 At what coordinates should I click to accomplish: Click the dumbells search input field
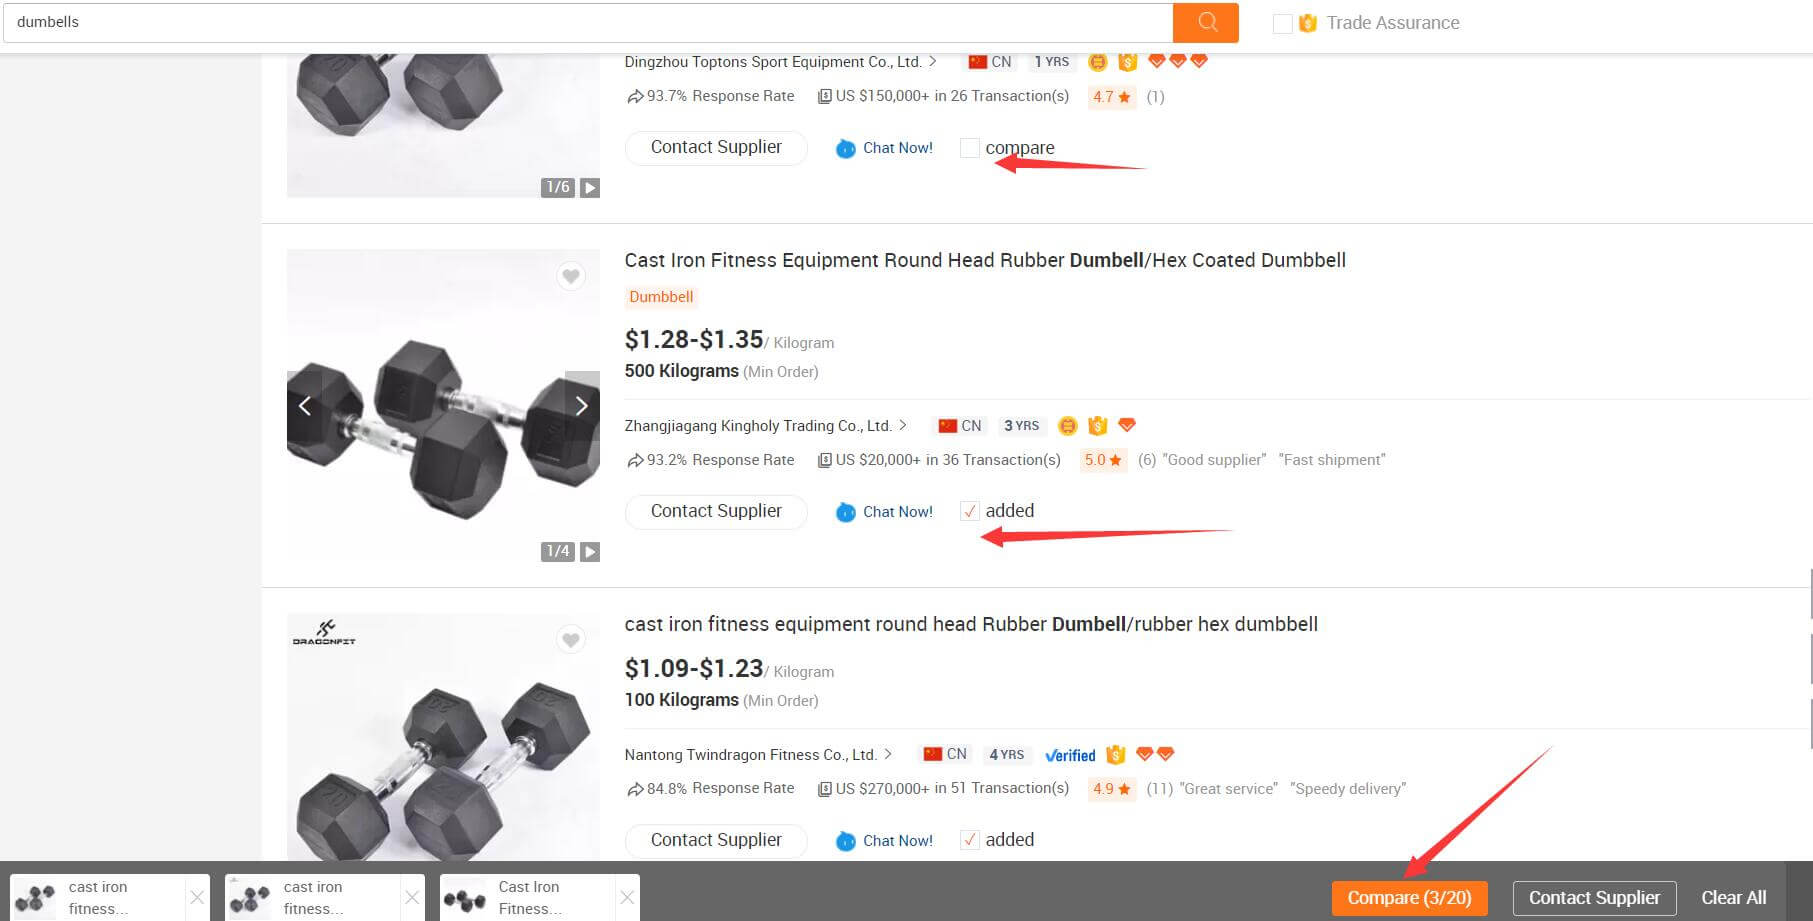(x=588, y=22)
